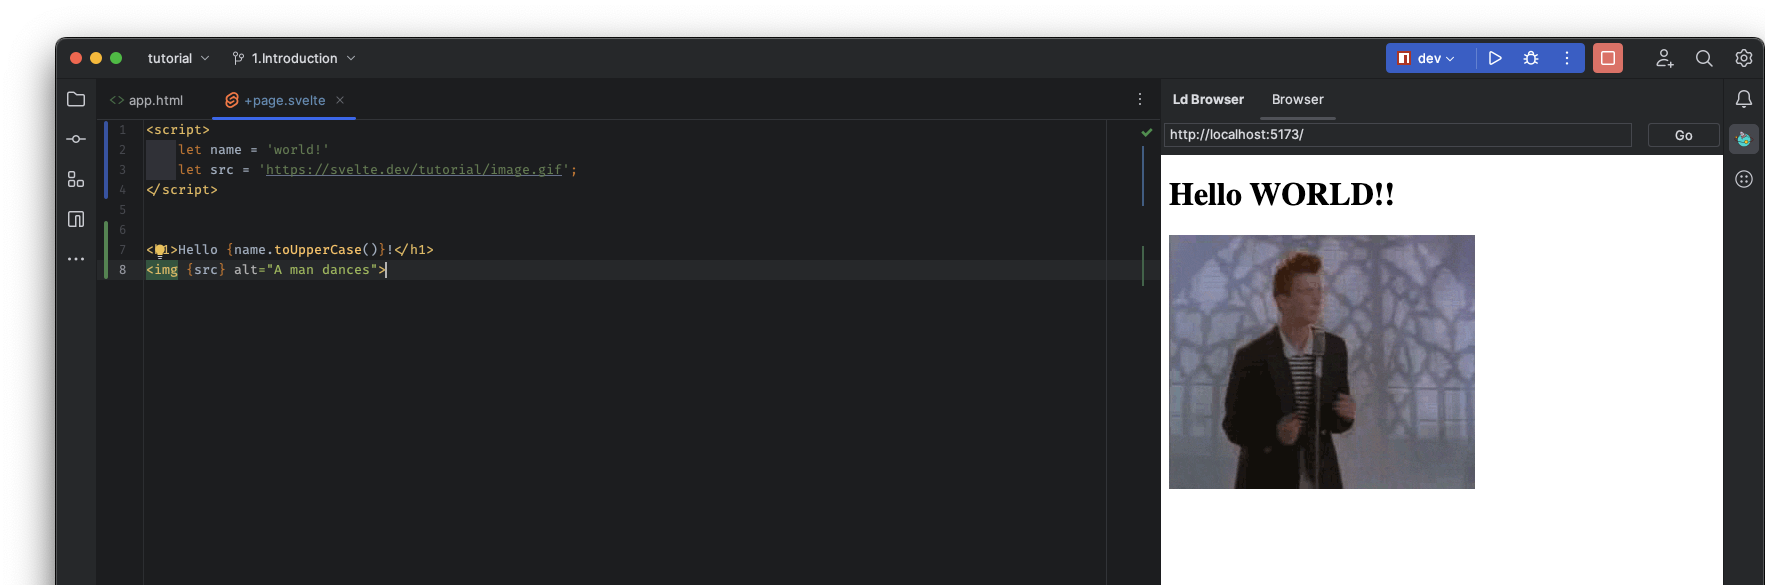Close the +page.svelte tab

[340, 100]
